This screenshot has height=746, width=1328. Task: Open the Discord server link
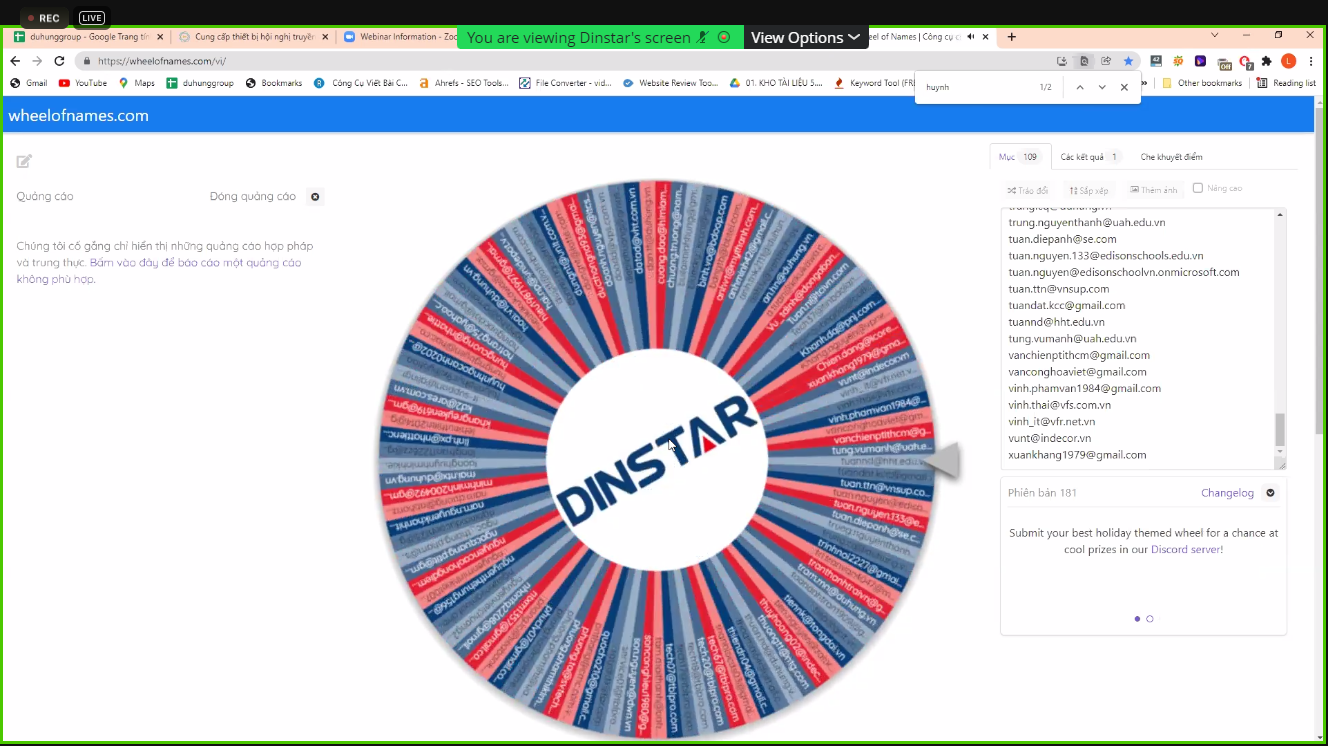1188,549
